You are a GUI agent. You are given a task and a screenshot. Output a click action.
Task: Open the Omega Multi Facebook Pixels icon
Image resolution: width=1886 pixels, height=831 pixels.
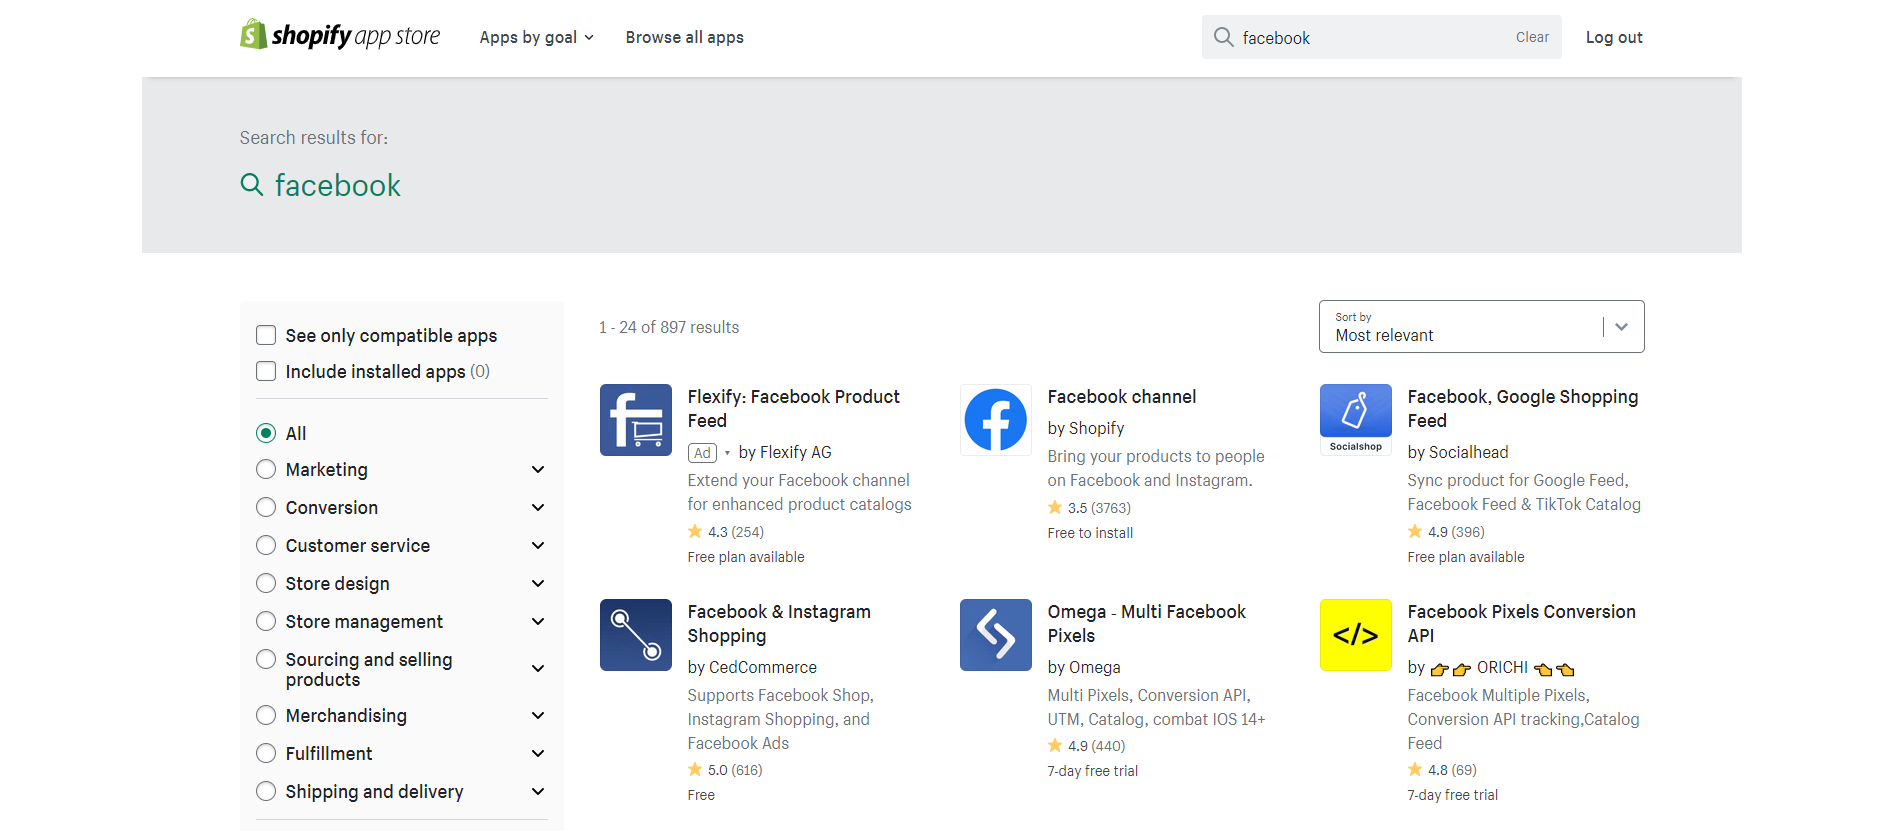[x=996, y=635]
